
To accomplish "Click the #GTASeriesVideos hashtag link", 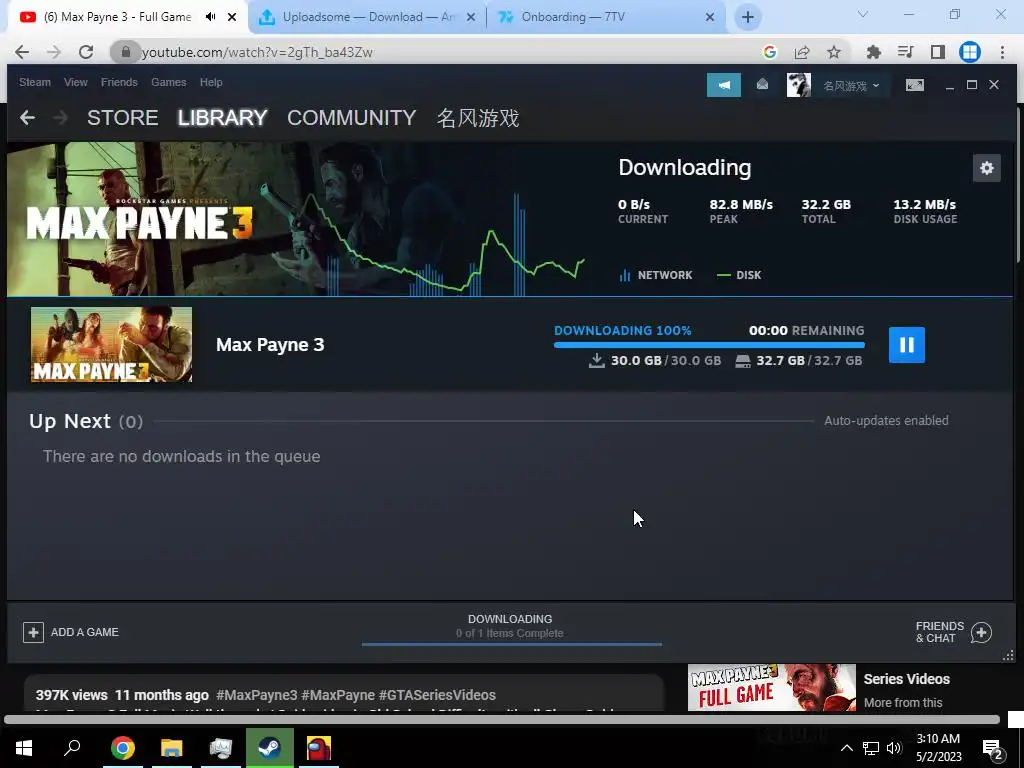I will (x=437, y=695).
